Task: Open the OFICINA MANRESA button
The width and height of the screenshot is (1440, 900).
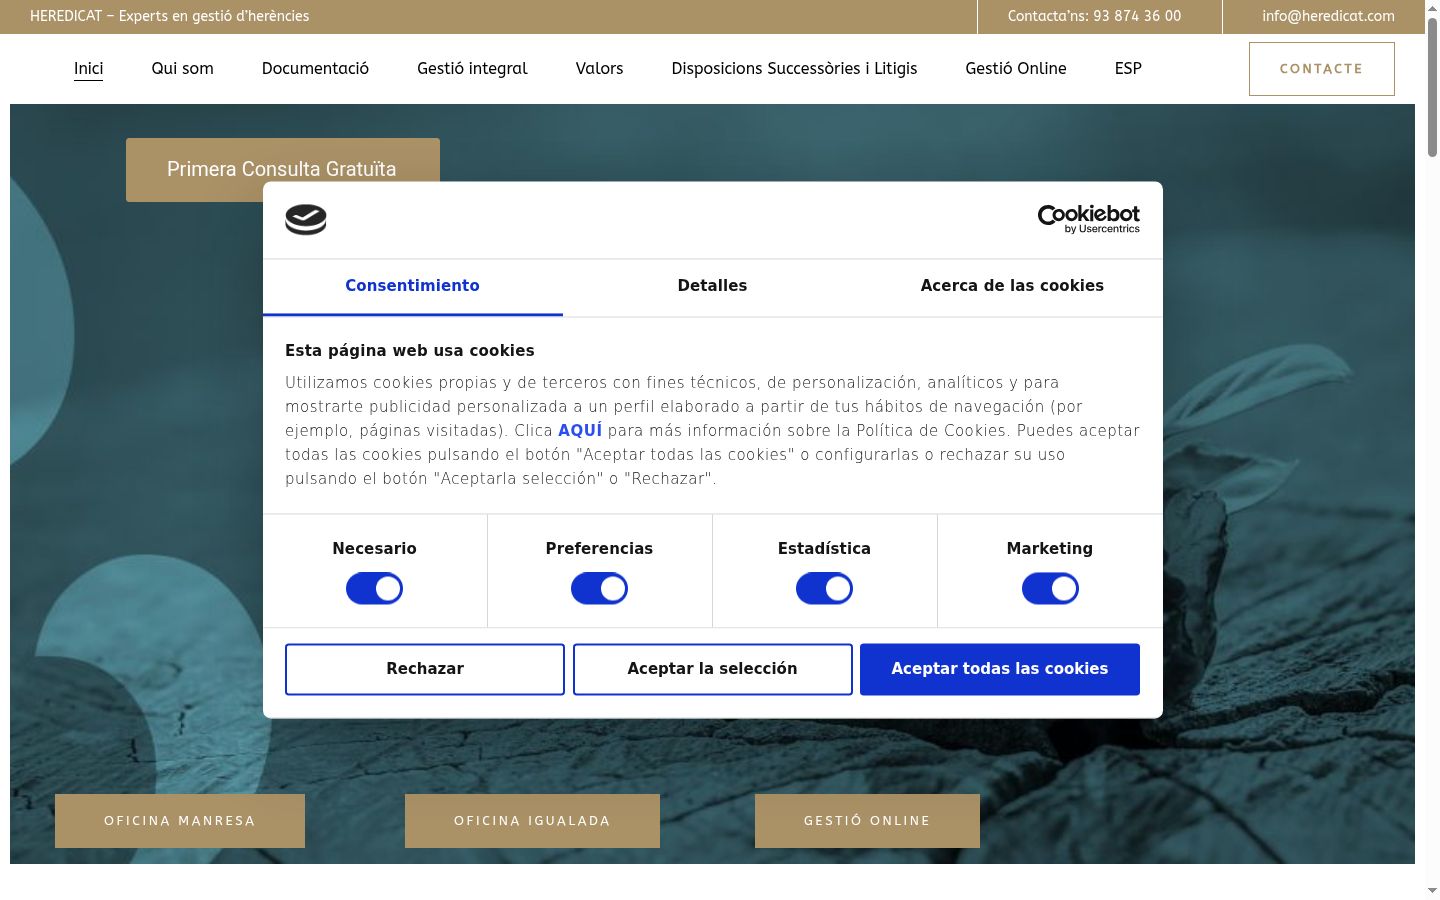Action: pos(180,821)
